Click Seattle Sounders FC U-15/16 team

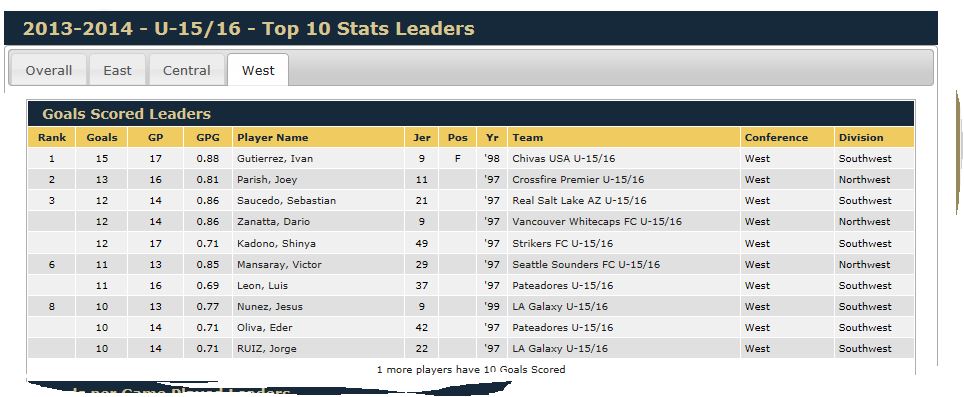(586, 264)
